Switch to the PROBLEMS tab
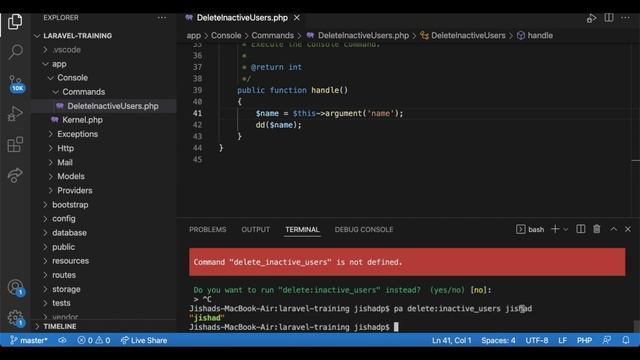Image resolution: width=640 pixels, height=360 pixels. (x=207, y=229)
